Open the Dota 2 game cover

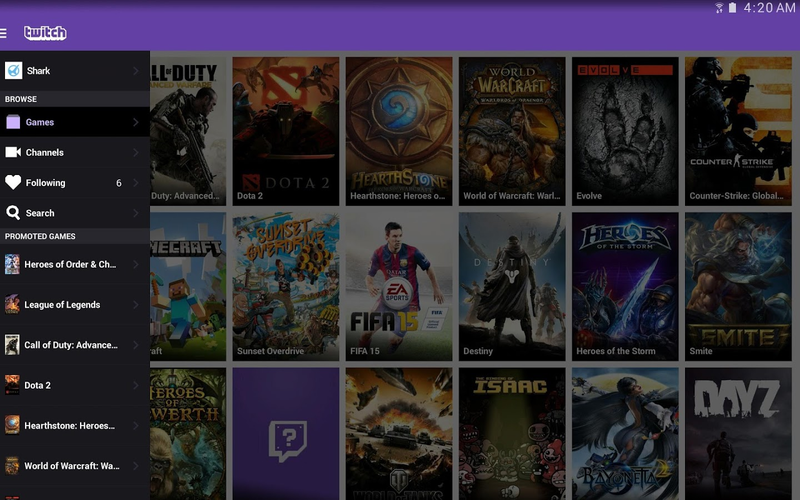coord(286,131)
